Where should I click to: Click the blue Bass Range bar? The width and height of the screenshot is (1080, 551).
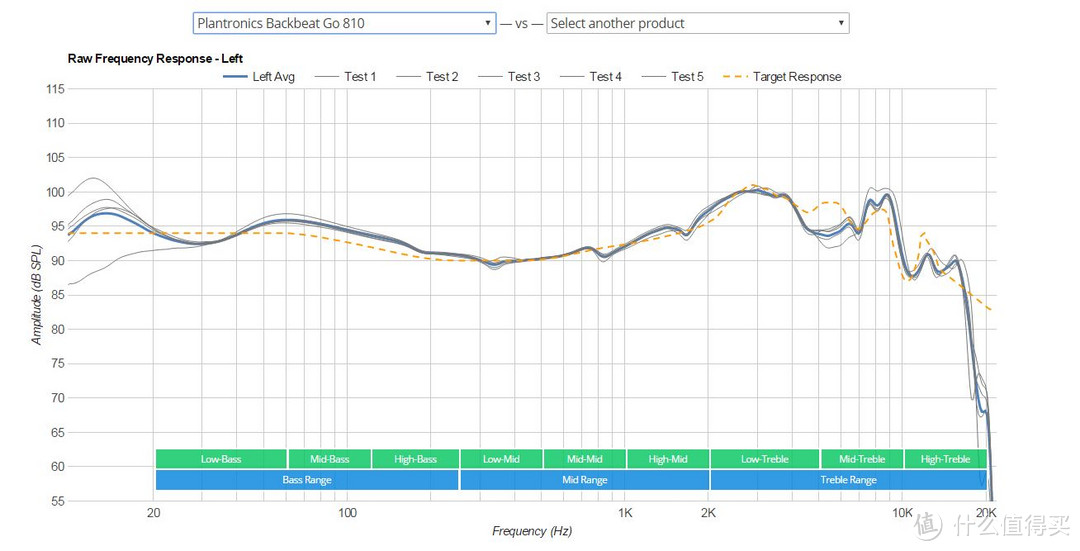point(307,480)
